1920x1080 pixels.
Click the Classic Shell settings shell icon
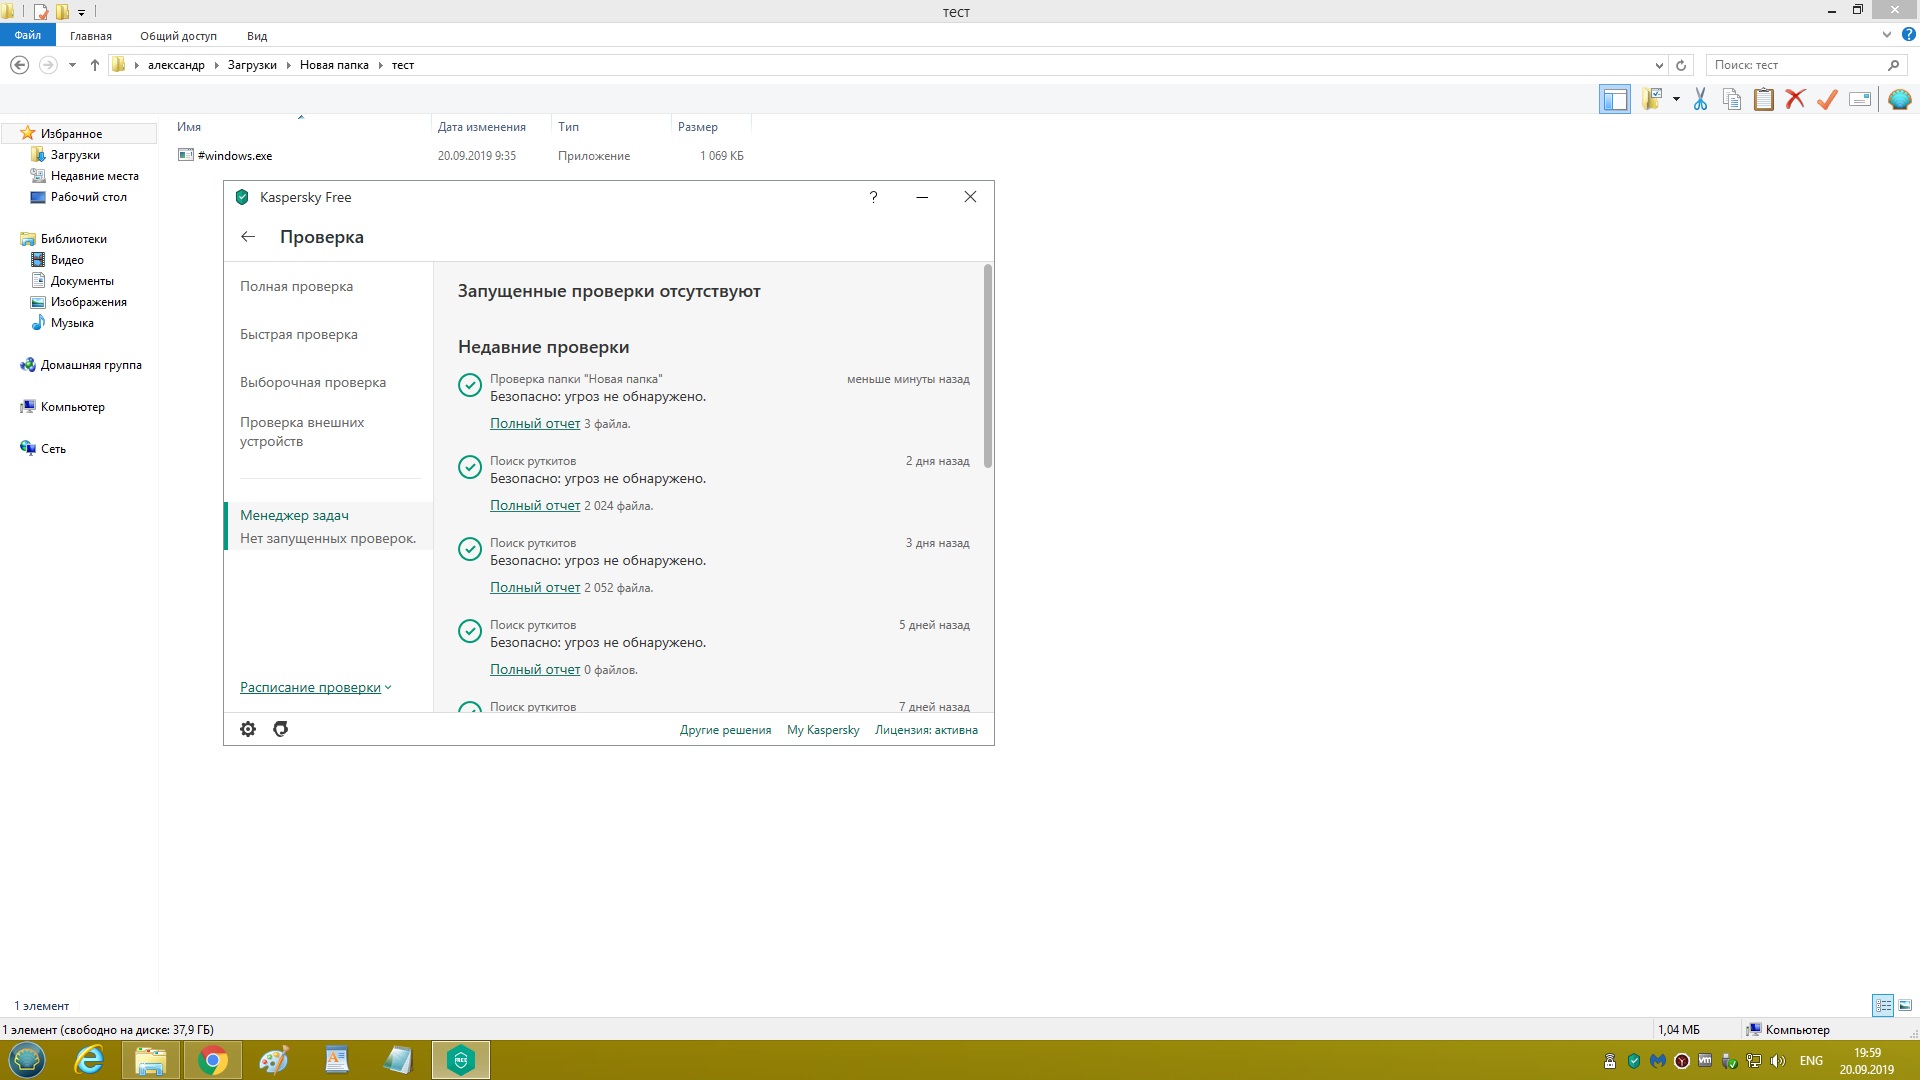pyautogui.click(x=1899, y=99)
